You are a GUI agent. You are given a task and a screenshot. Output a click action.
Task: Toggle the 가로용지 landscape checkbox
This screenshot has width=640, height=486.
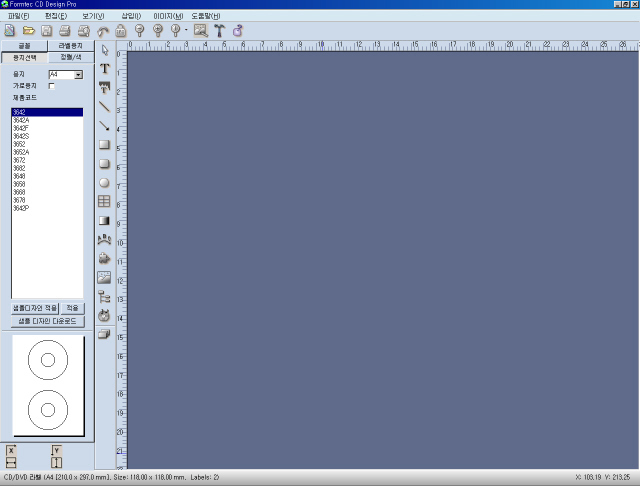pyautogui.click(x=52, y=86)
